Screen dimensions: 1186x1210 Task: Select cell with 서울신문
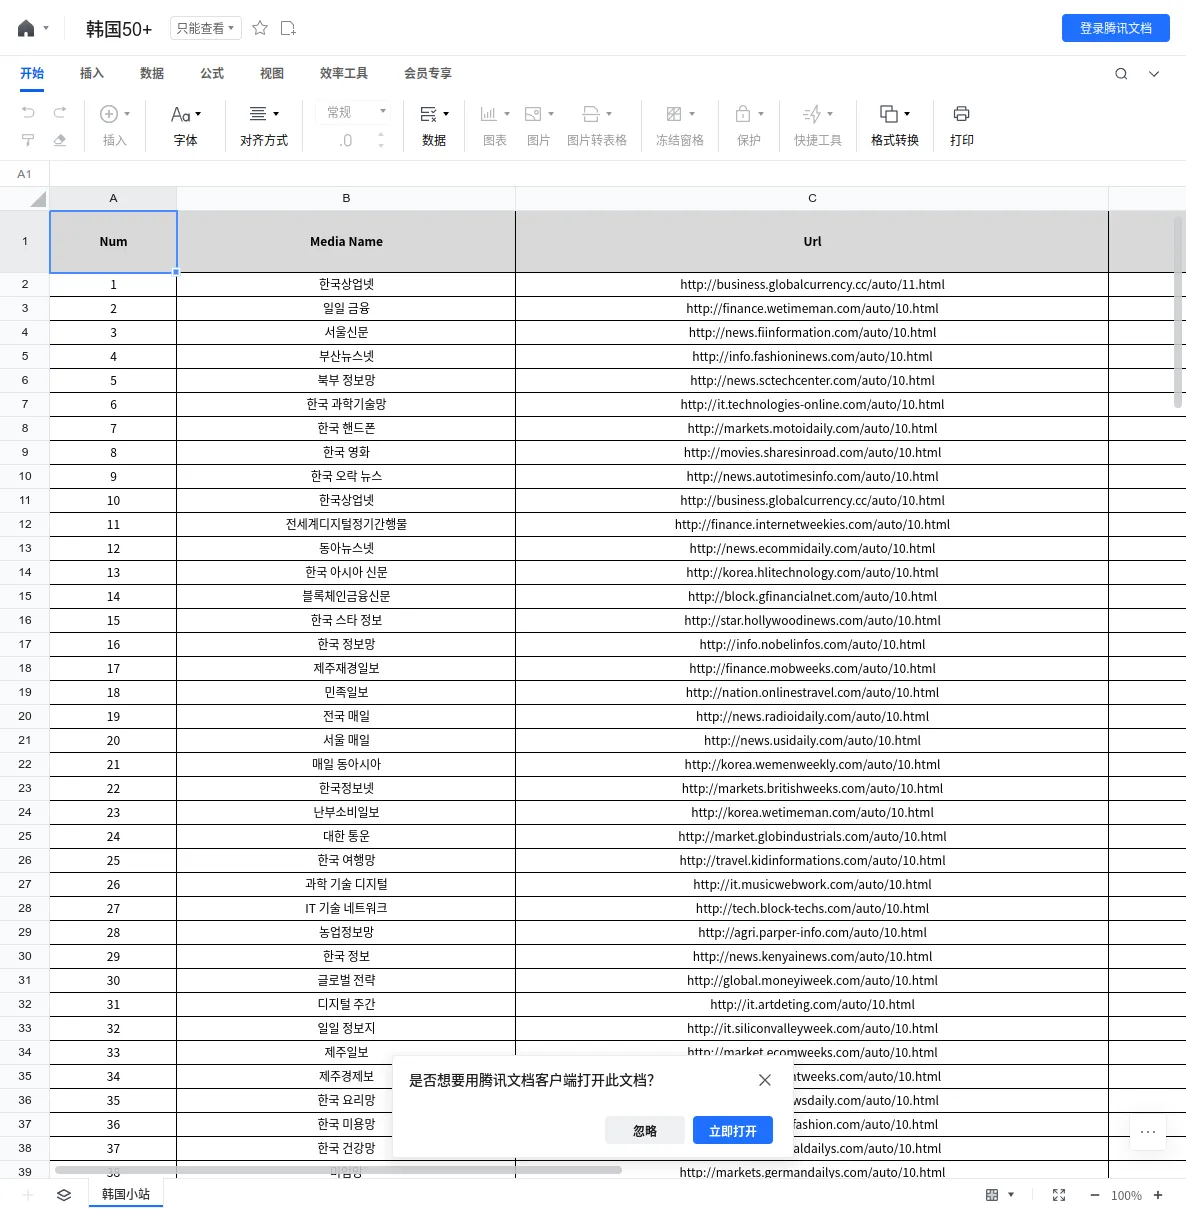(x=346, y=332)
